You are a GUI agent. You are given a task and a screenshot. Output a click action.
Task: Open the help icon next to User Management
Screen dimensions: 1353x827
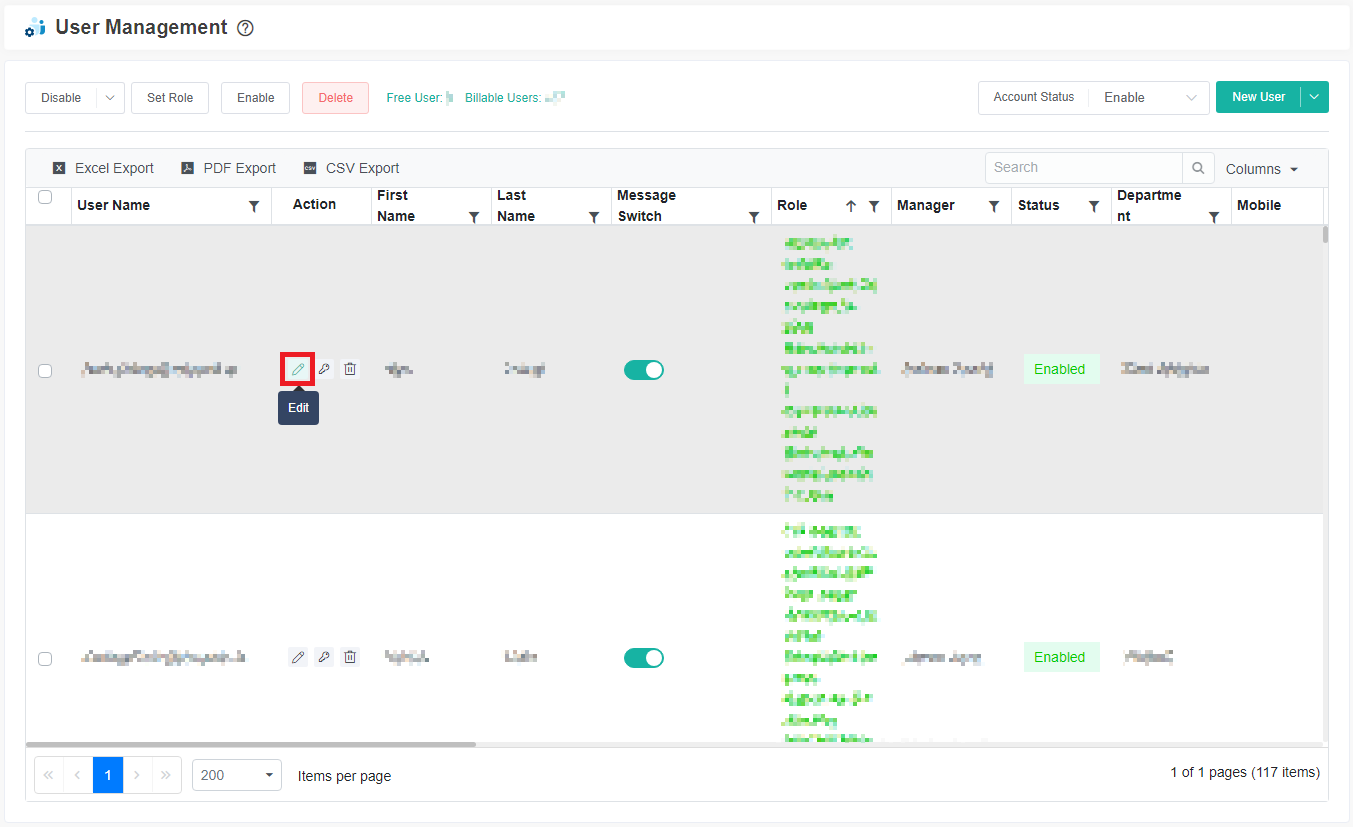pyautogui.click(x=245, y=27)
